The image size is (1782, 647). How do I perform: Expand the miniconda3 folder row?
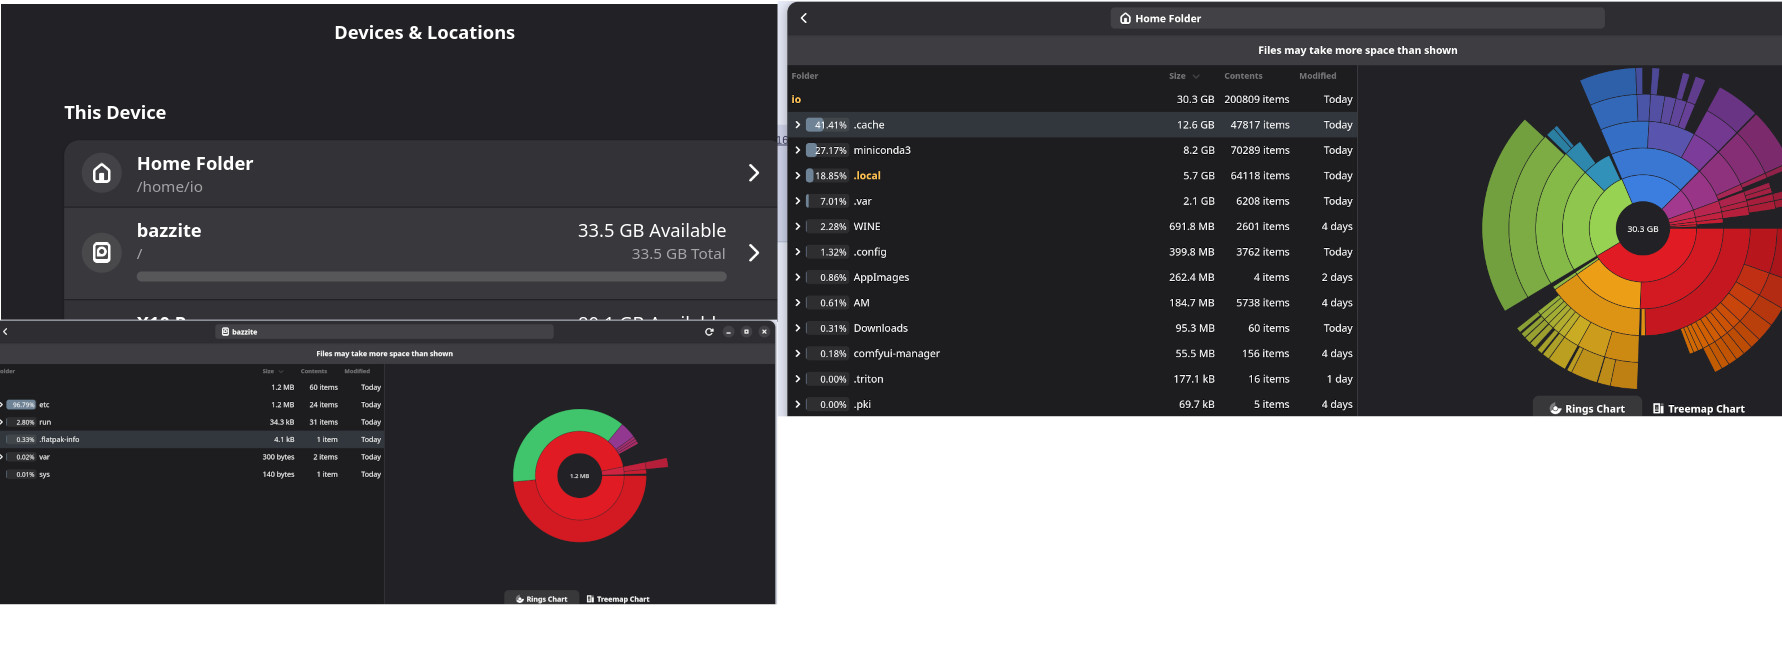pos(797,150)
